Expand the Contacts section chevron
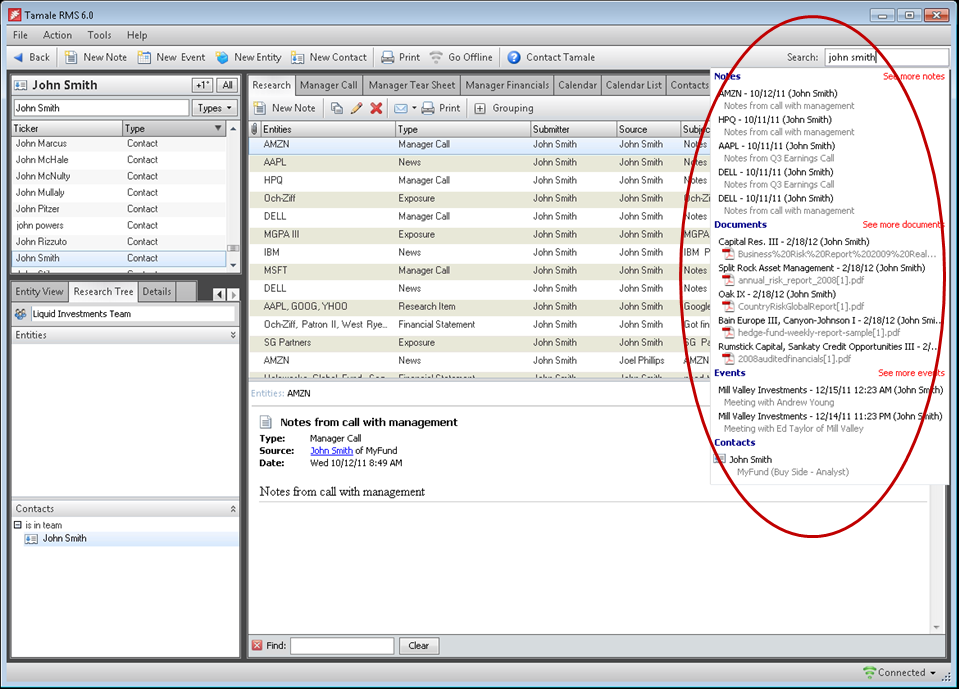The height and width of the screenshot is (689, 959). [233, 509]
